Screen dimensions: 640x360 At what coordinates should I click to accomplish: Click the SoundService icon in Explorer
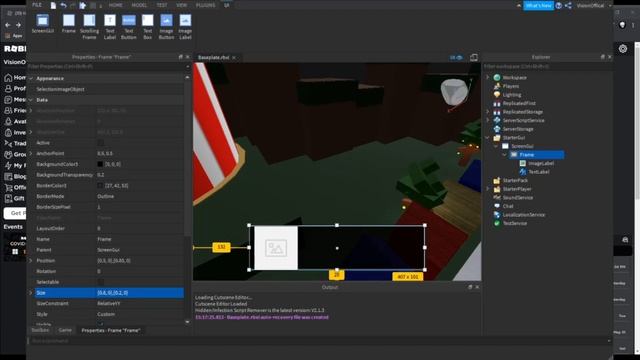(497, 198)
